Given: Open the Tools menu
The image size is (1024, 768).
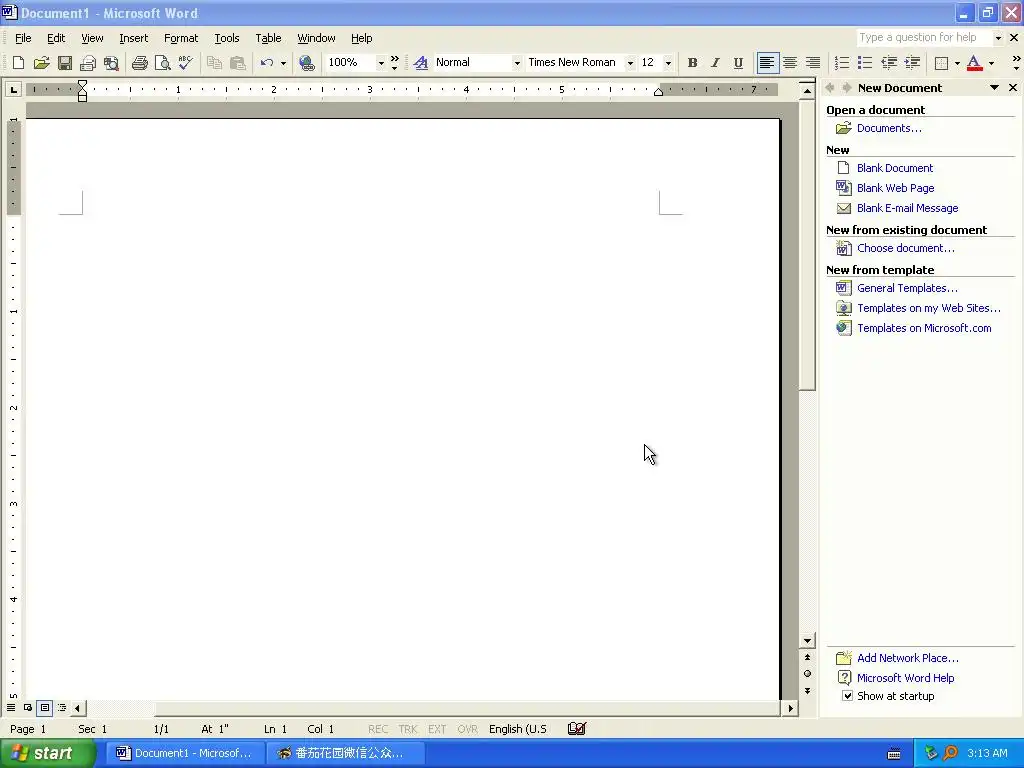Looking at the screenshot, I should [227, 38].
